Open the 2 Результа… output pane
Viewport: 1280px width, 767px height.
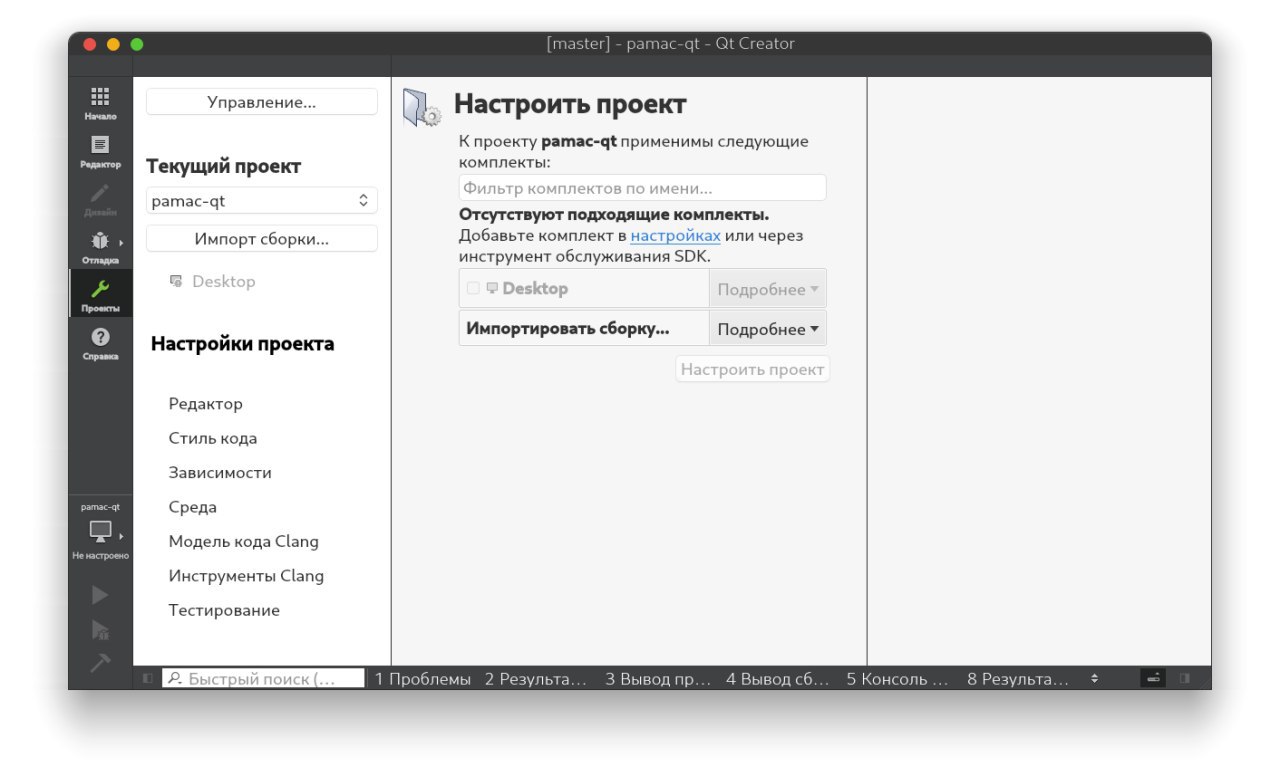[536, 679]
